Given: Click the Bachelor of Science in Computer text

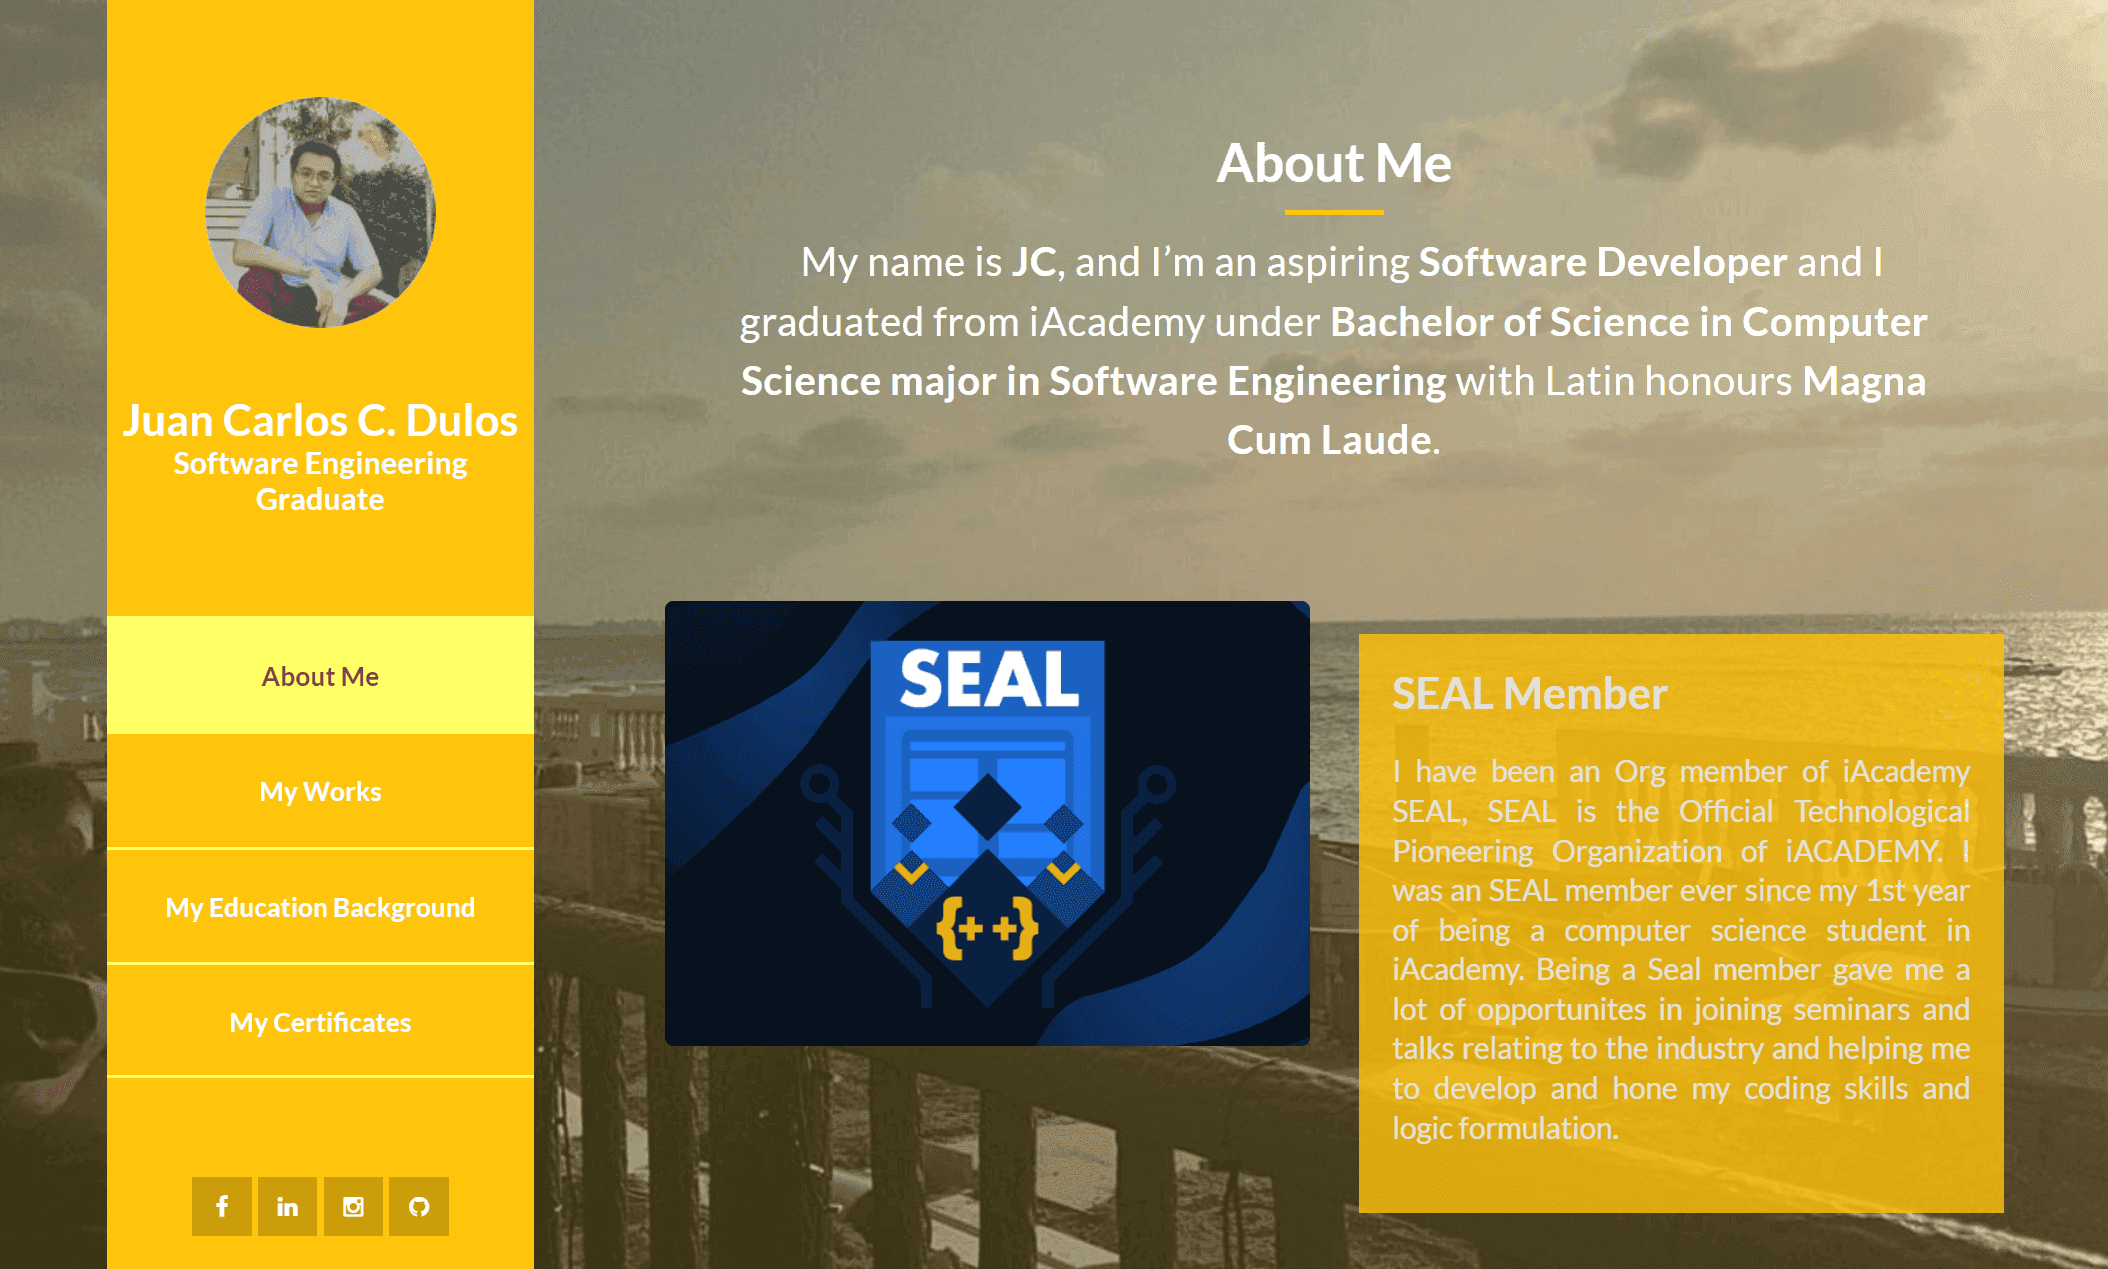Looking at the screenshot, I should (1628, 322).
